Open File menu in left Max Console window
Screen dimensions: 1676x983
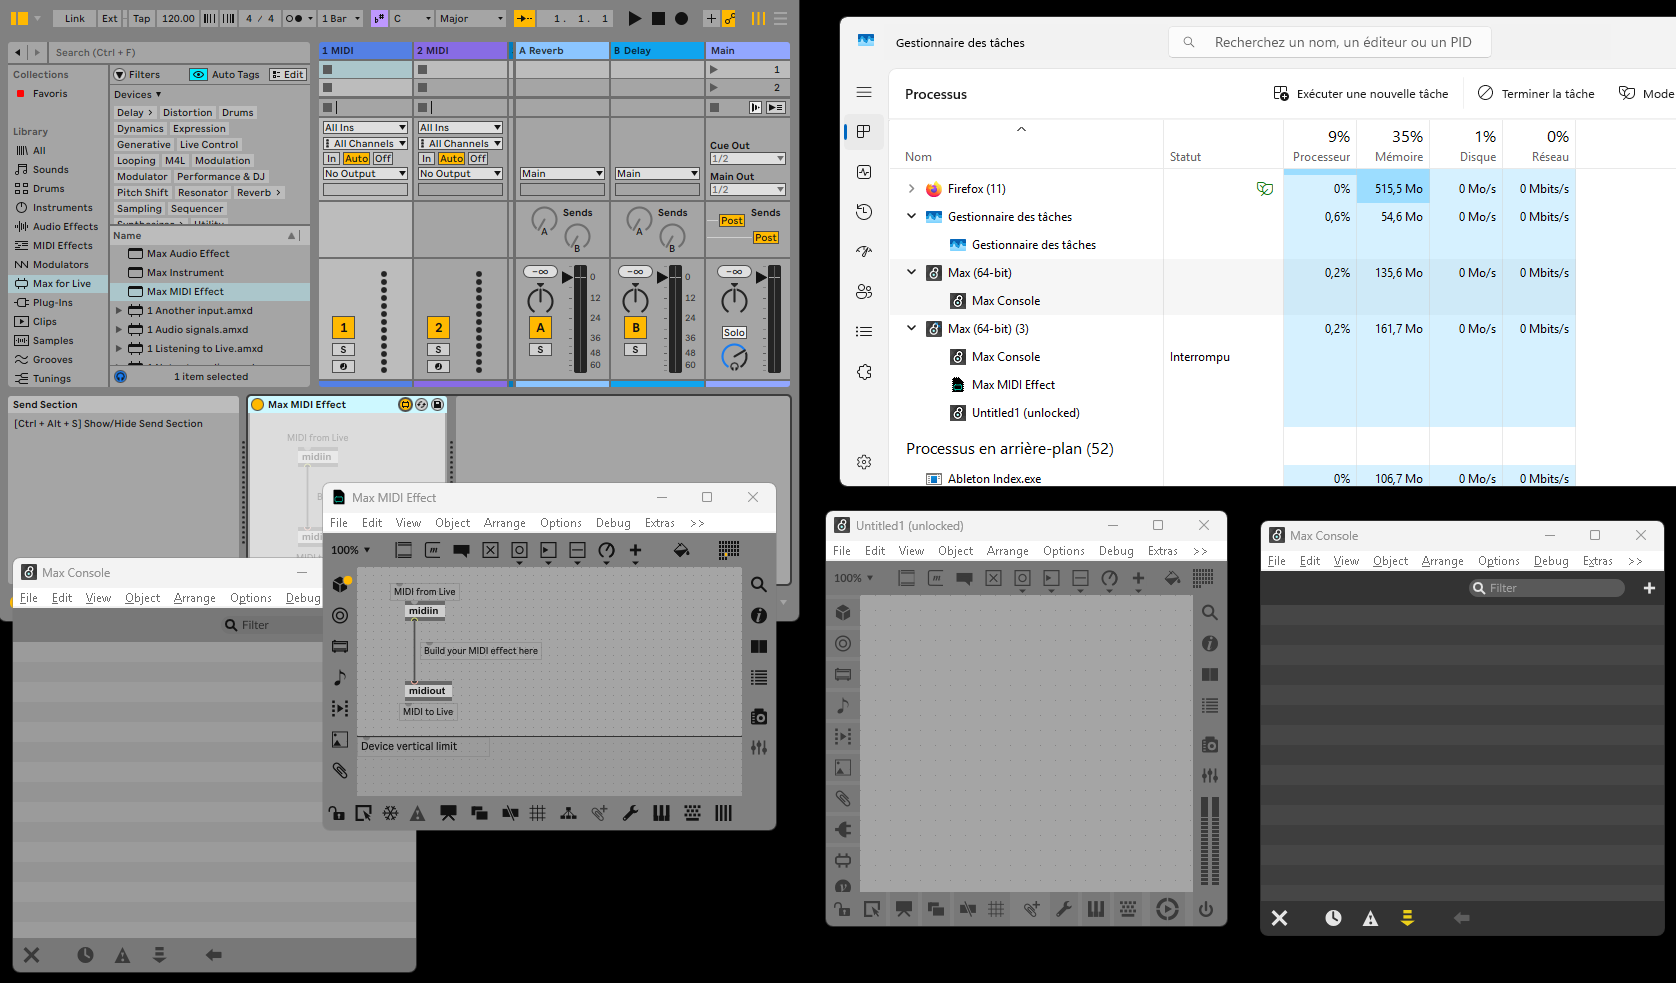click(x=29, y=598)
